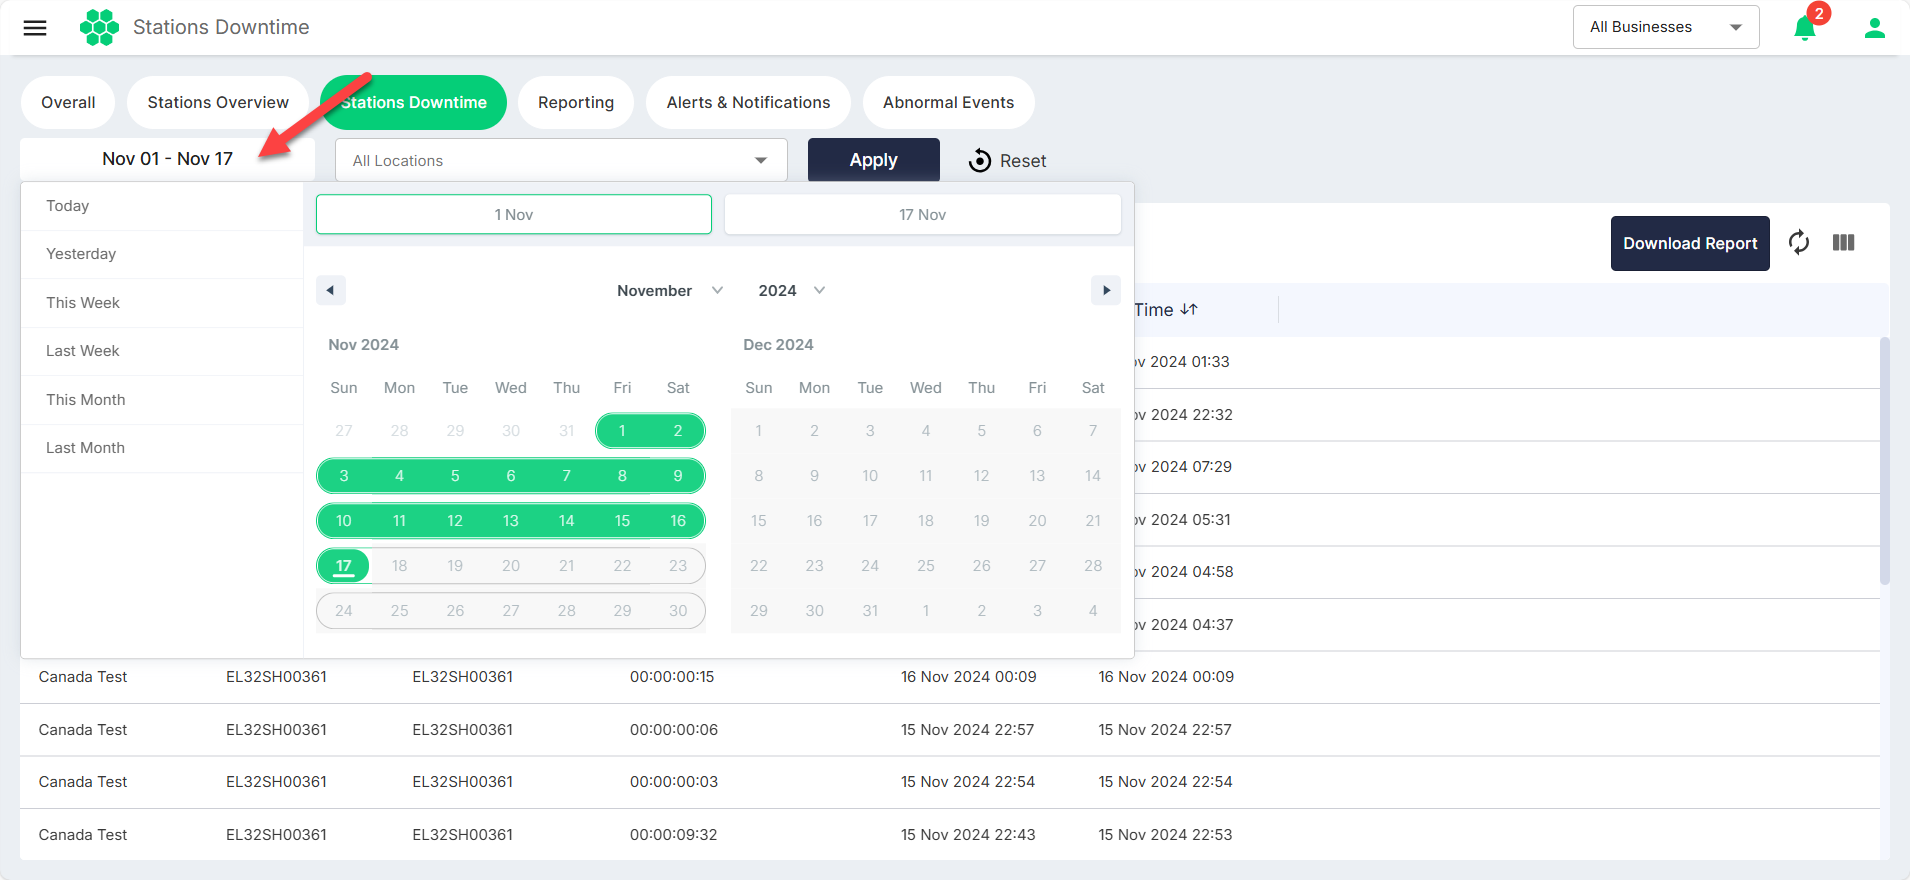Image resolution: width=1910 pixels, height=880 pixels.
Task: Open the Nov 01 - Nov 17 date range
Action: [x=167, y=159]
